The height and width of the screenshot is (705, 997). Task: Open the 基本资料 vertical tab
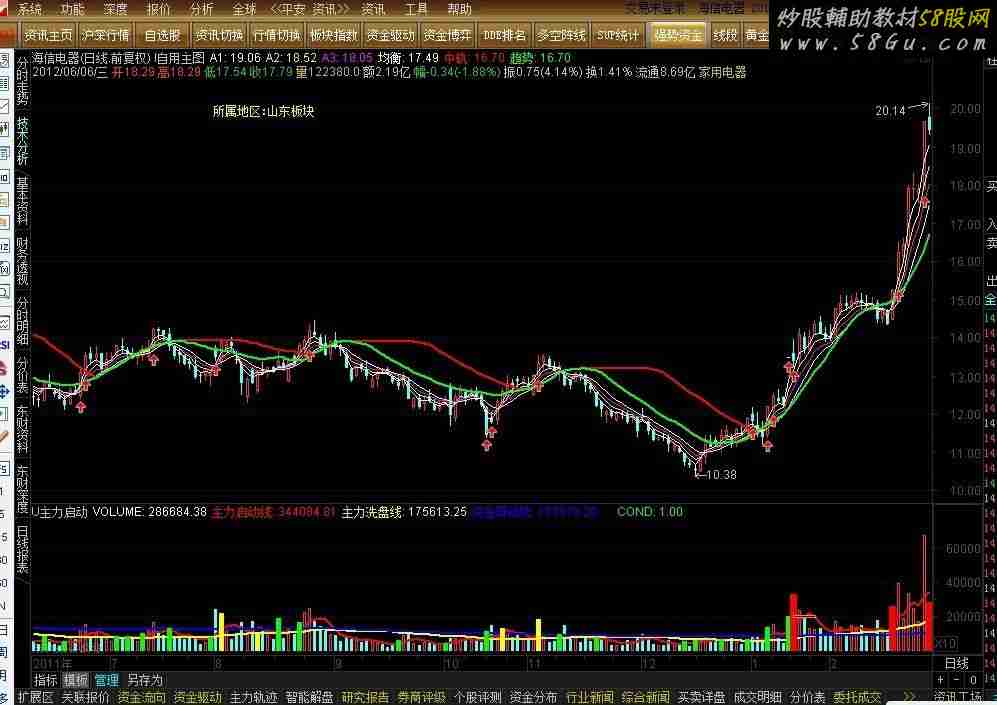[22, 200]
